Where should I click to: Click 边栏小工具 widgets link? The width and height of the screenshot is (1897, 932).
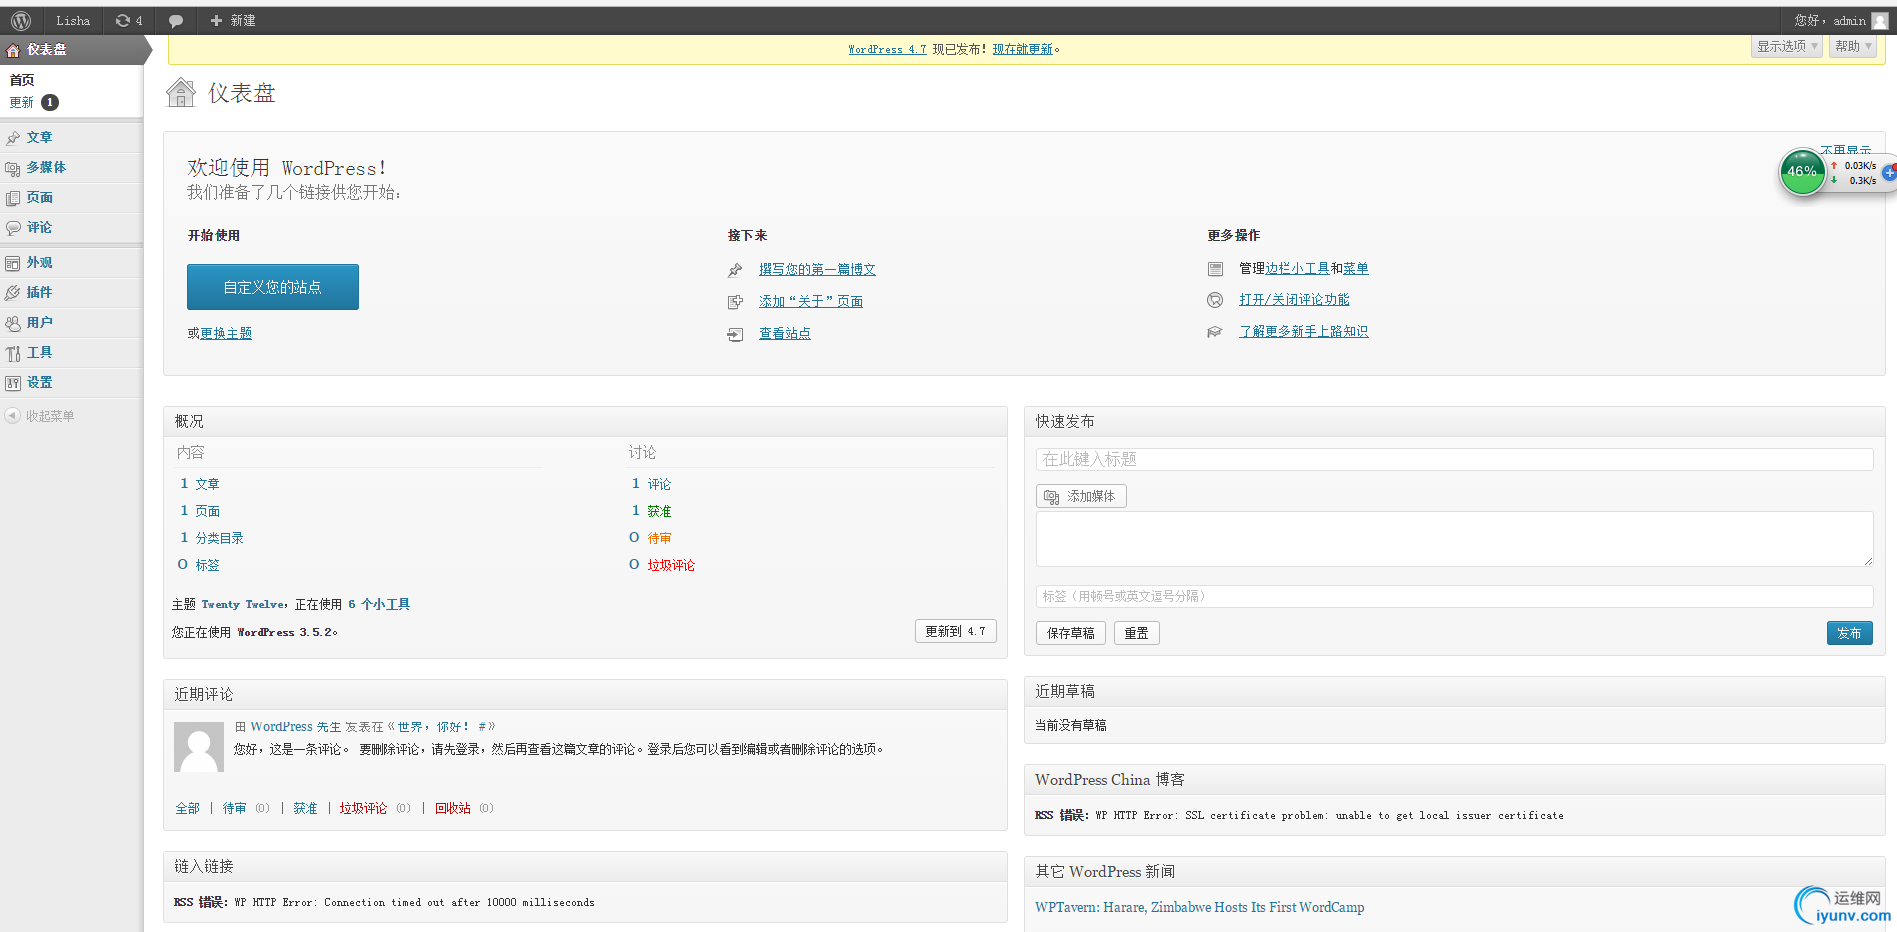[x=1297, y=268]
